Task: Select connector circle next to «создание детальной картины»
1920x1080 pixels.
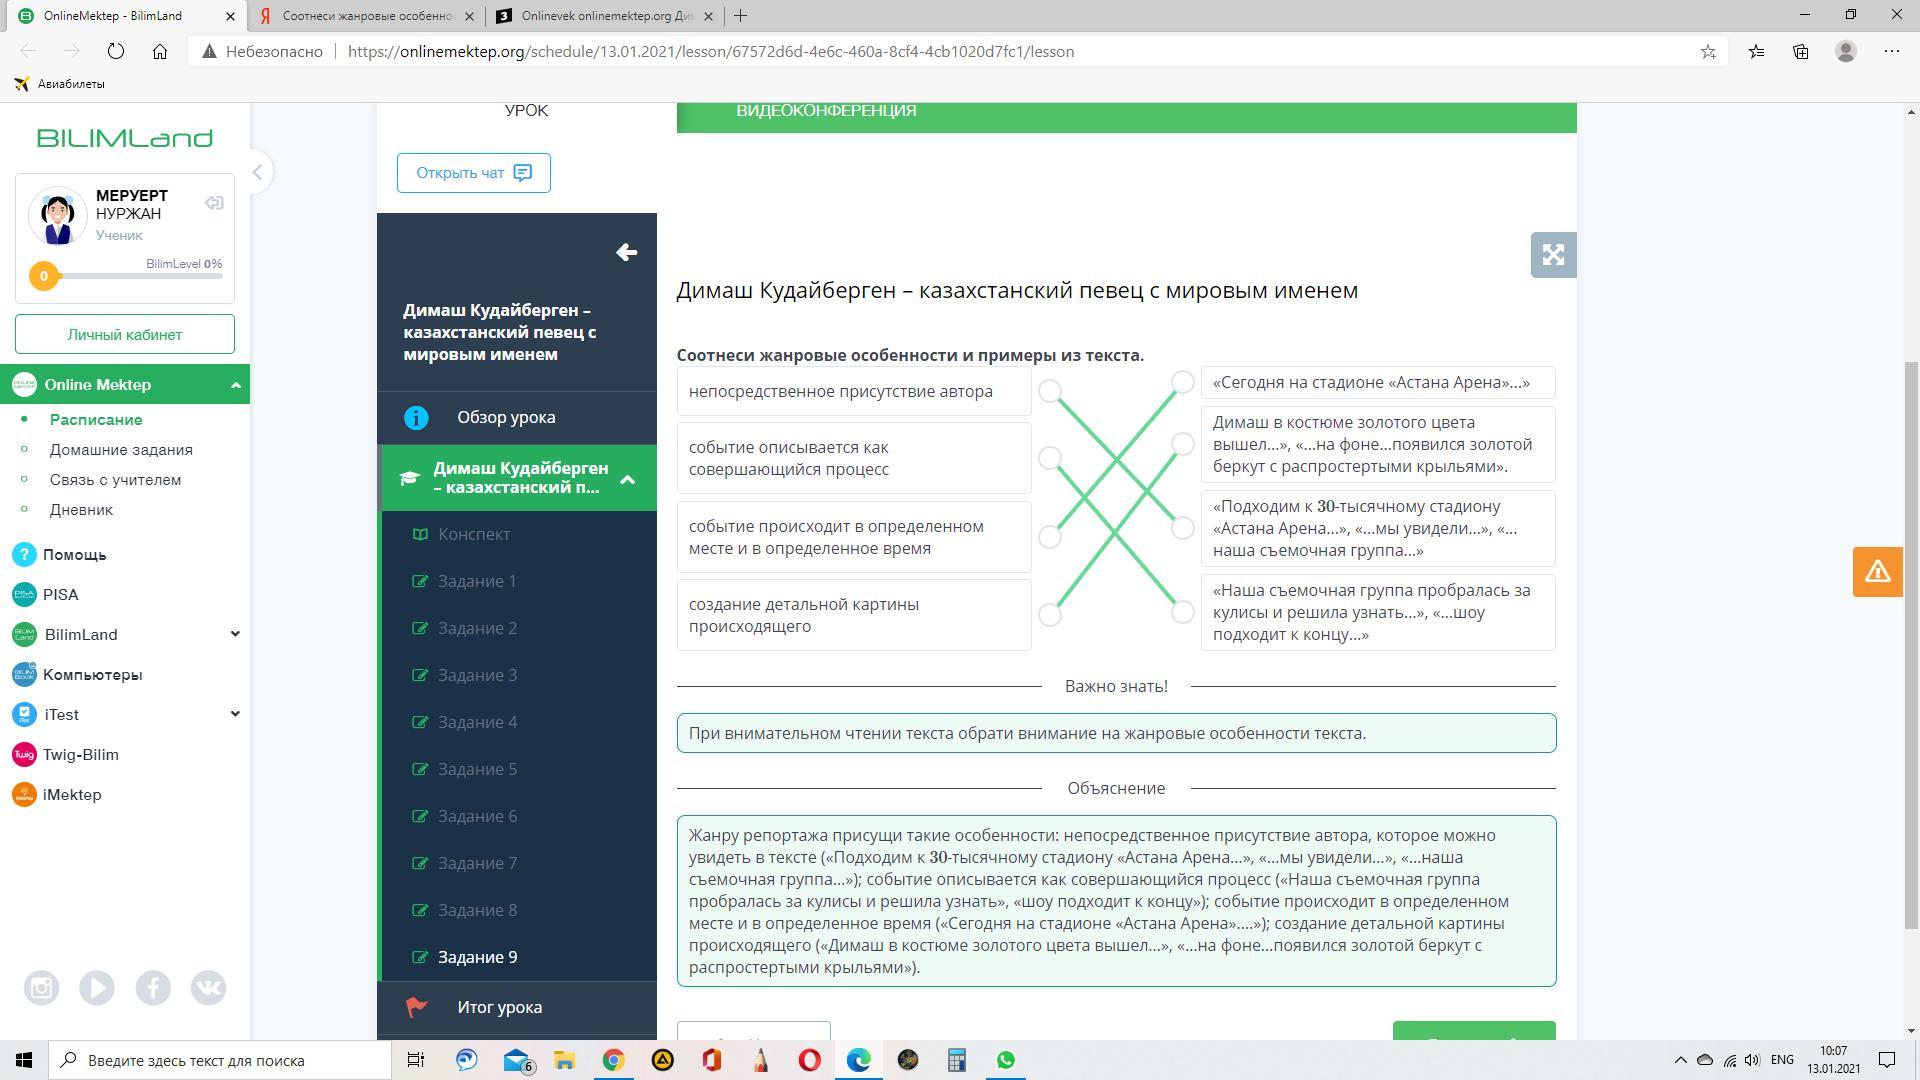Action: pyautogui.click(x=1050, y=615)
